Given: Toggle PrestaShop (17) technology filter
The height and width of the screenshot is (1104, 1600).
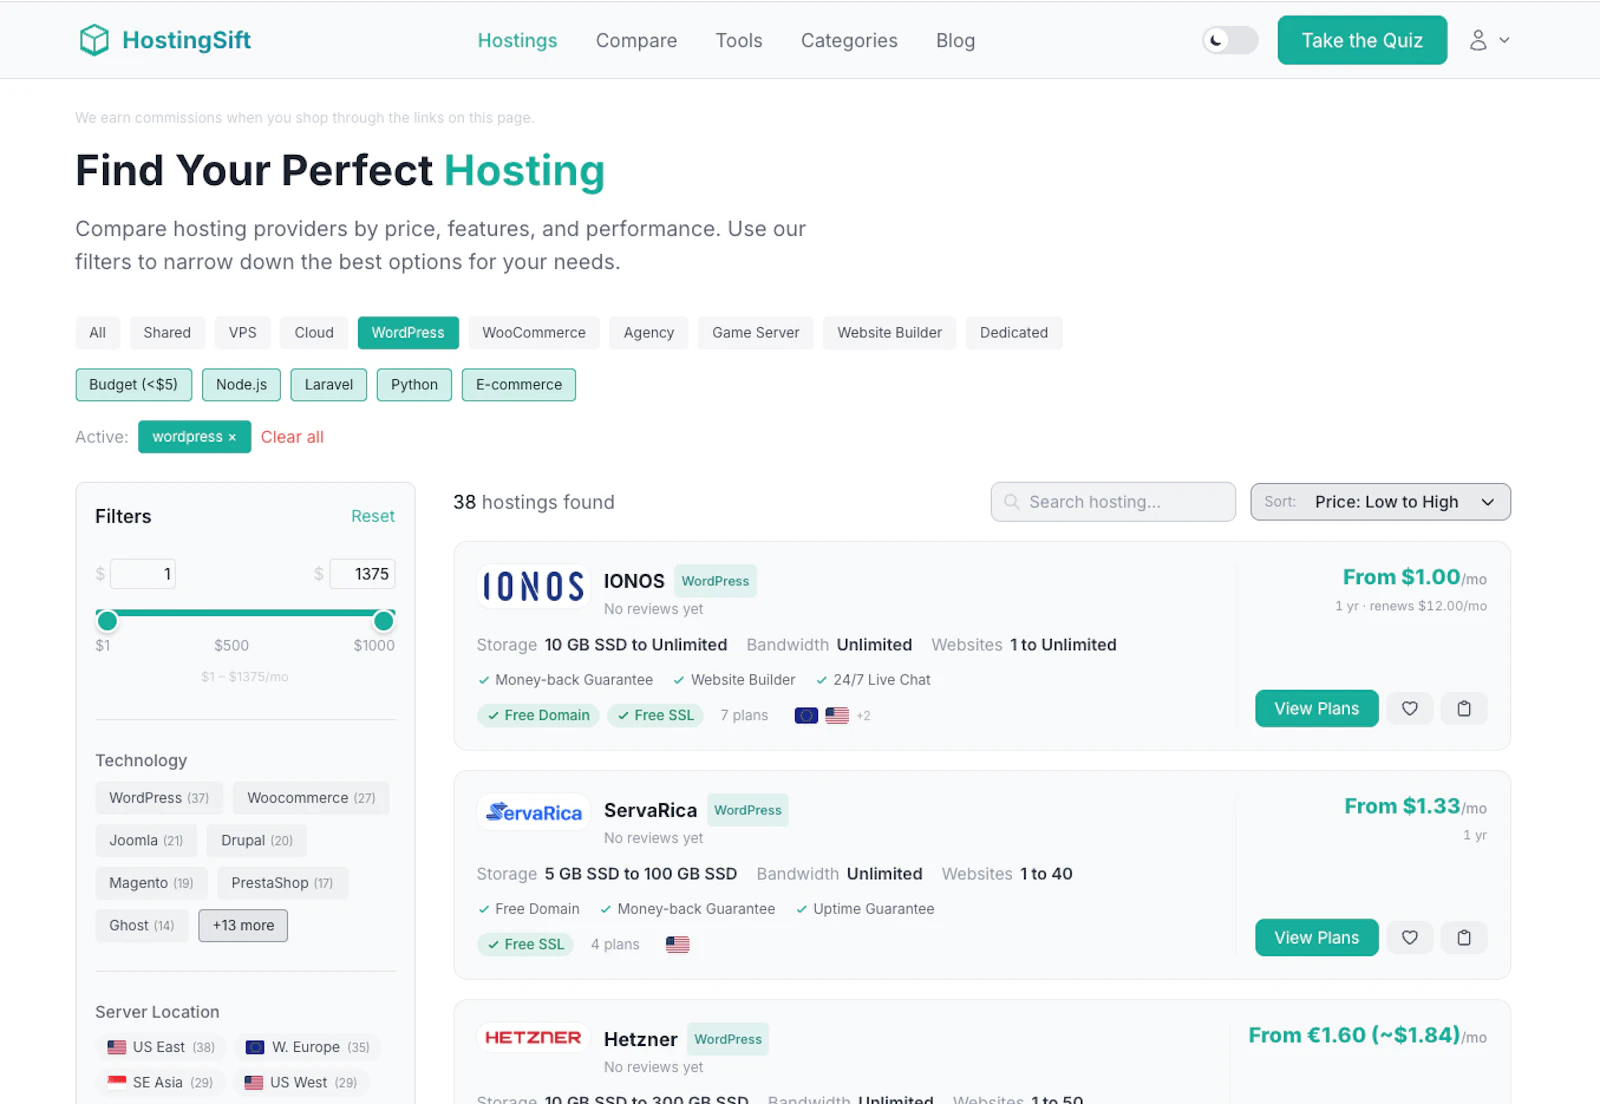Looking at the screenshot, I should (x=282, y=883).
